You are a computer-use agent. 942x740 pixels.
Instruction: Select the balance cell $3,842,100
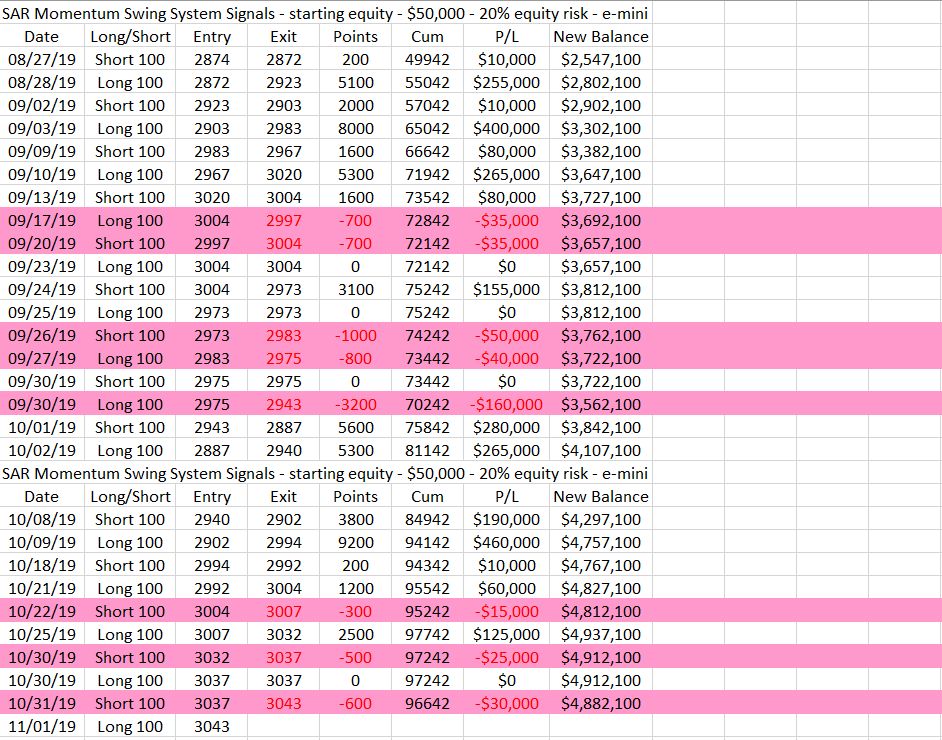coord(601,428)
